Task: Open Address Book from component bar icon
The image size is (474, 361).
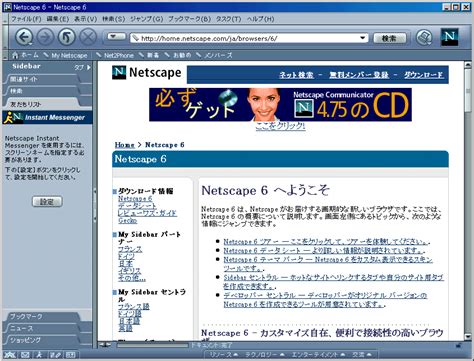Action: tap(70, 355)
